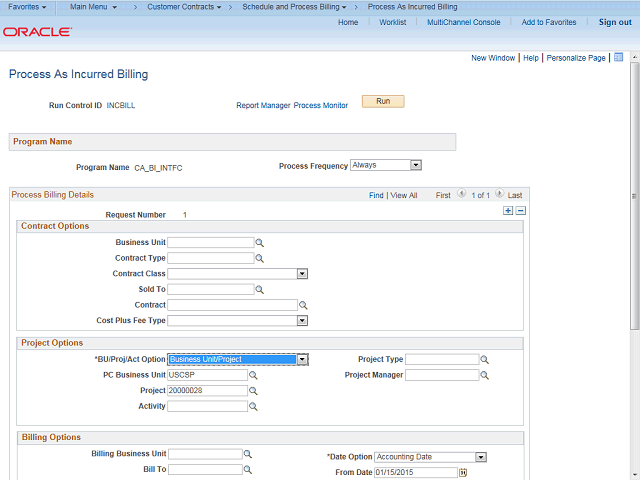Click the Sold To lookup magnifier
Viewport: 640px width, 480px height.
point(259,290)
